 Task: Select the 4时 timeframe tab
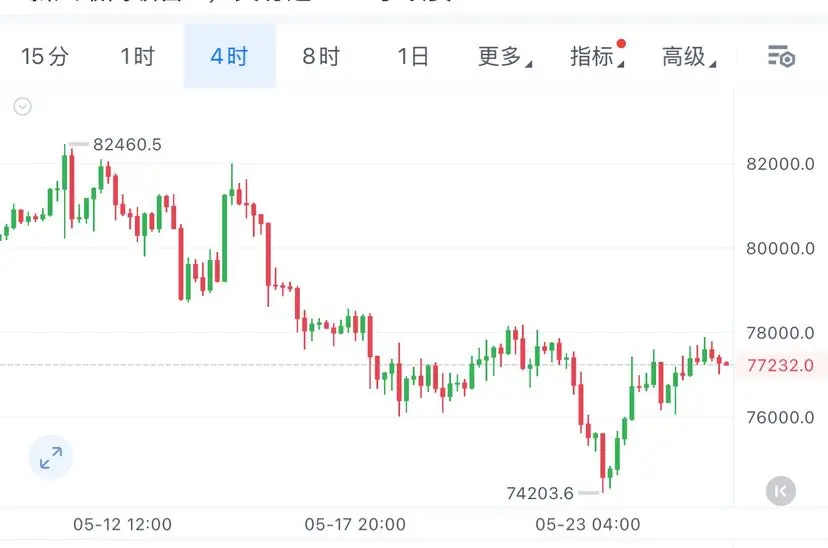point(230,56)
